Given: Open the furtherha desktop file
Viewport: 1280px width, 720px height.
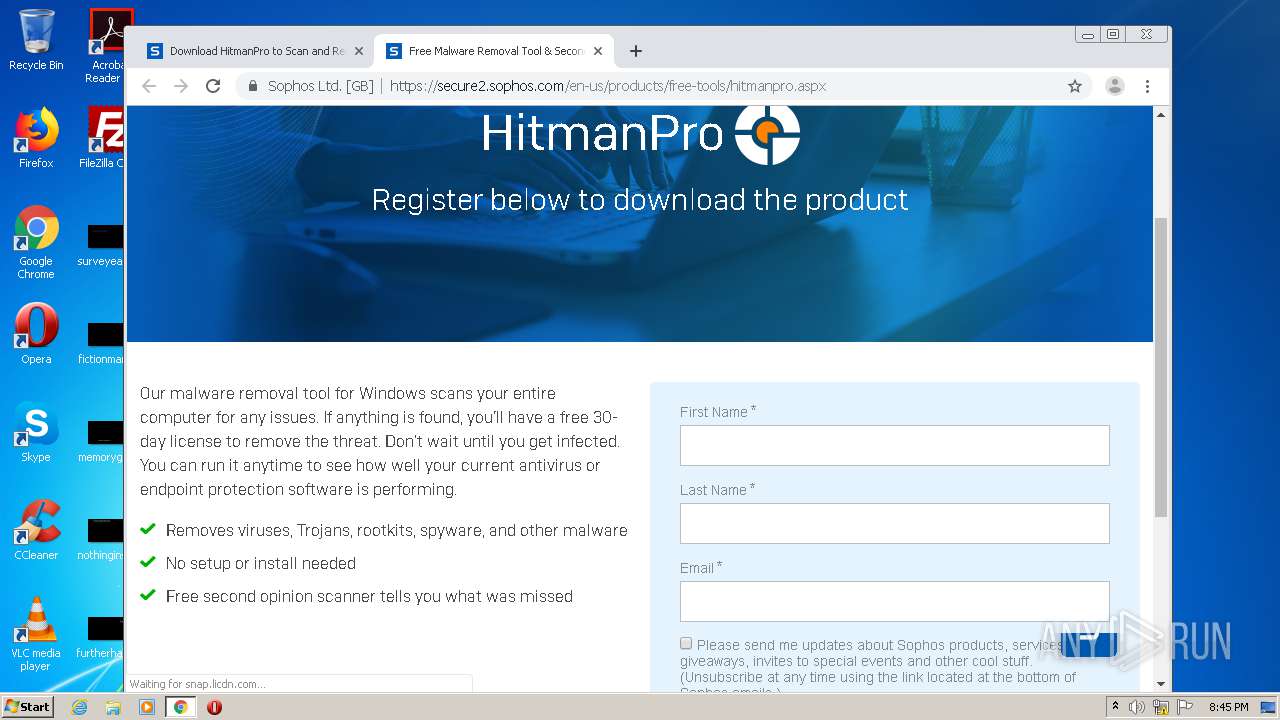Looking at the screenshot, I should (x=102, y=637).
